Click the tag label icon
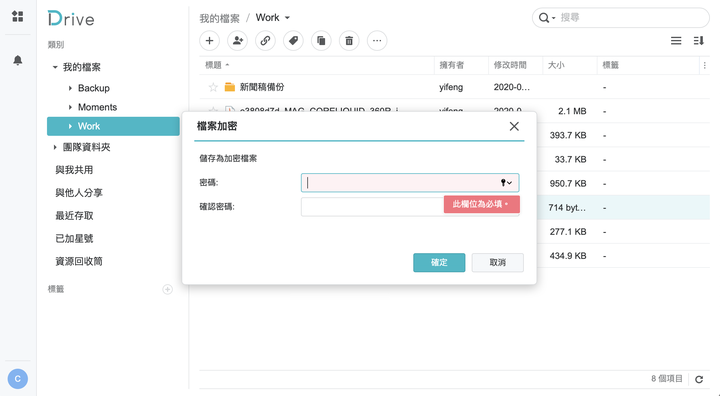The width and height of the screenshot is (720, 396). 293,41
